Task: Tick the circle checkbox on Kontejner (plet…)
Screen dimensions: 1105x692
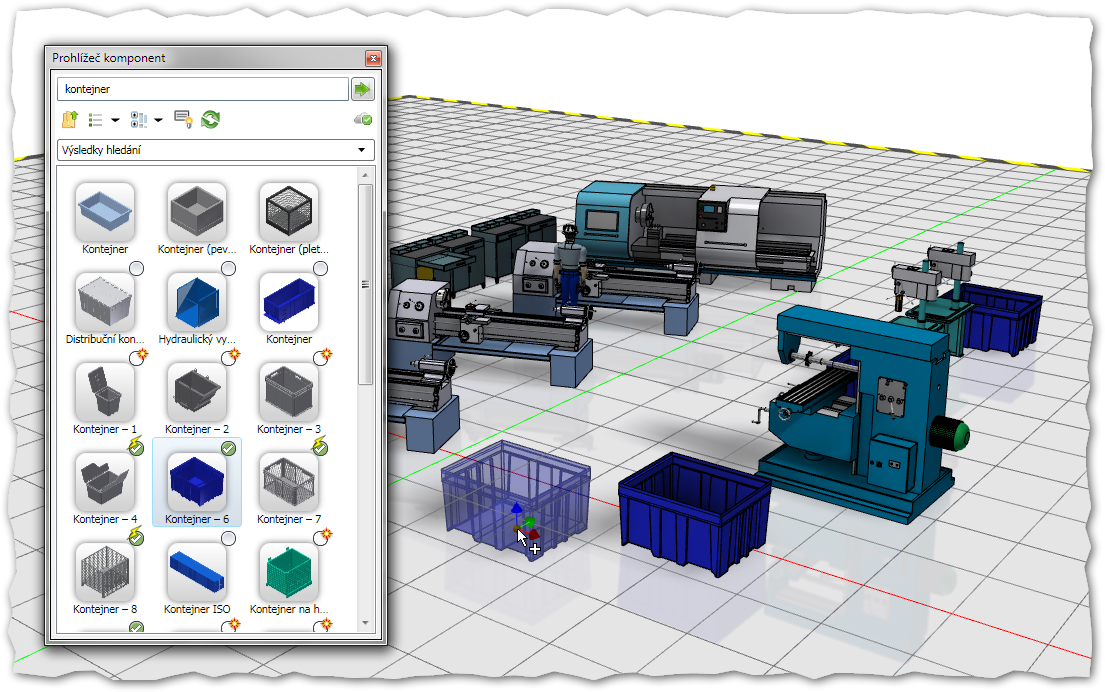Action: click(x=321, y=268)
